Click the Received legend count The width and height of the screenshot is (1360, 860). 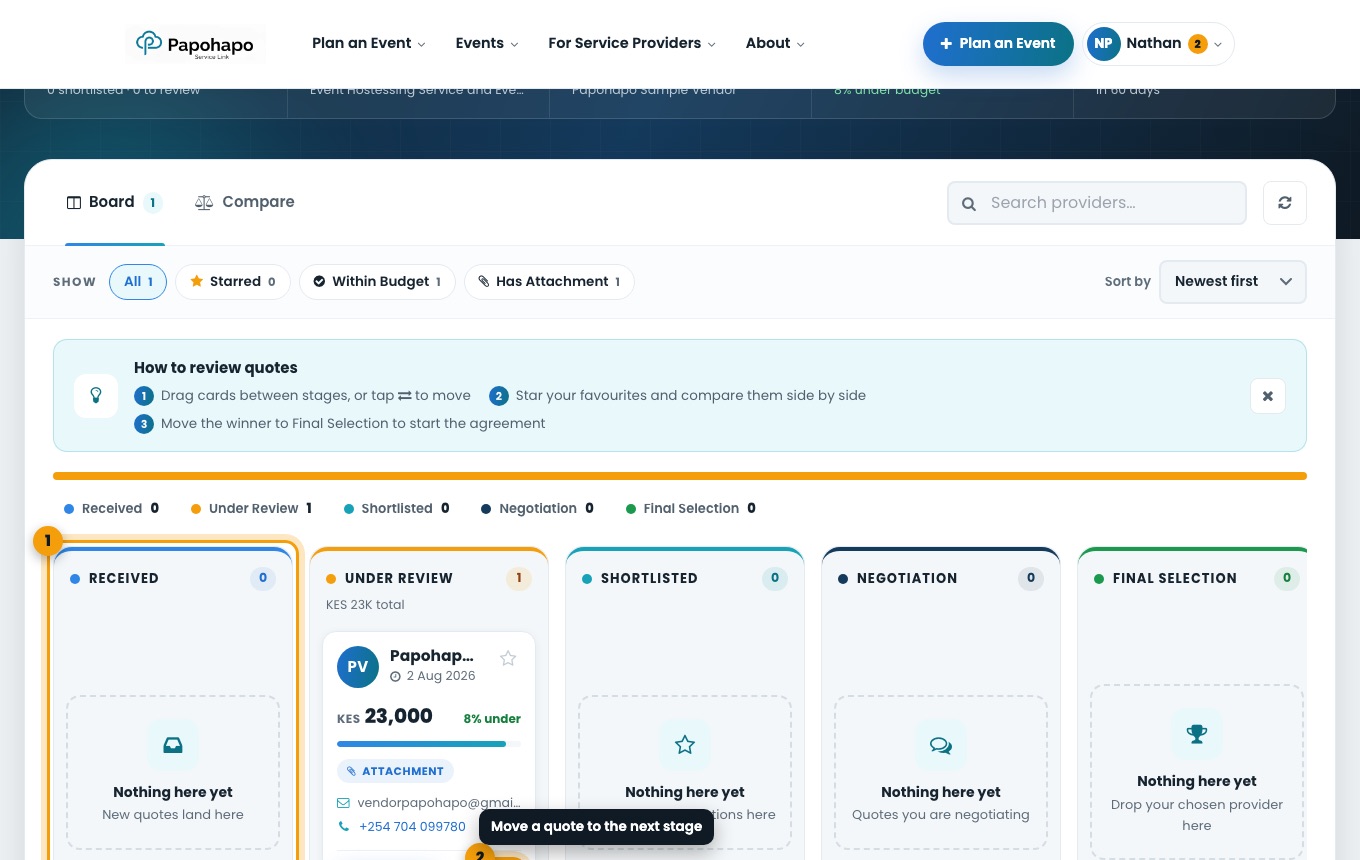pos(155,508)
